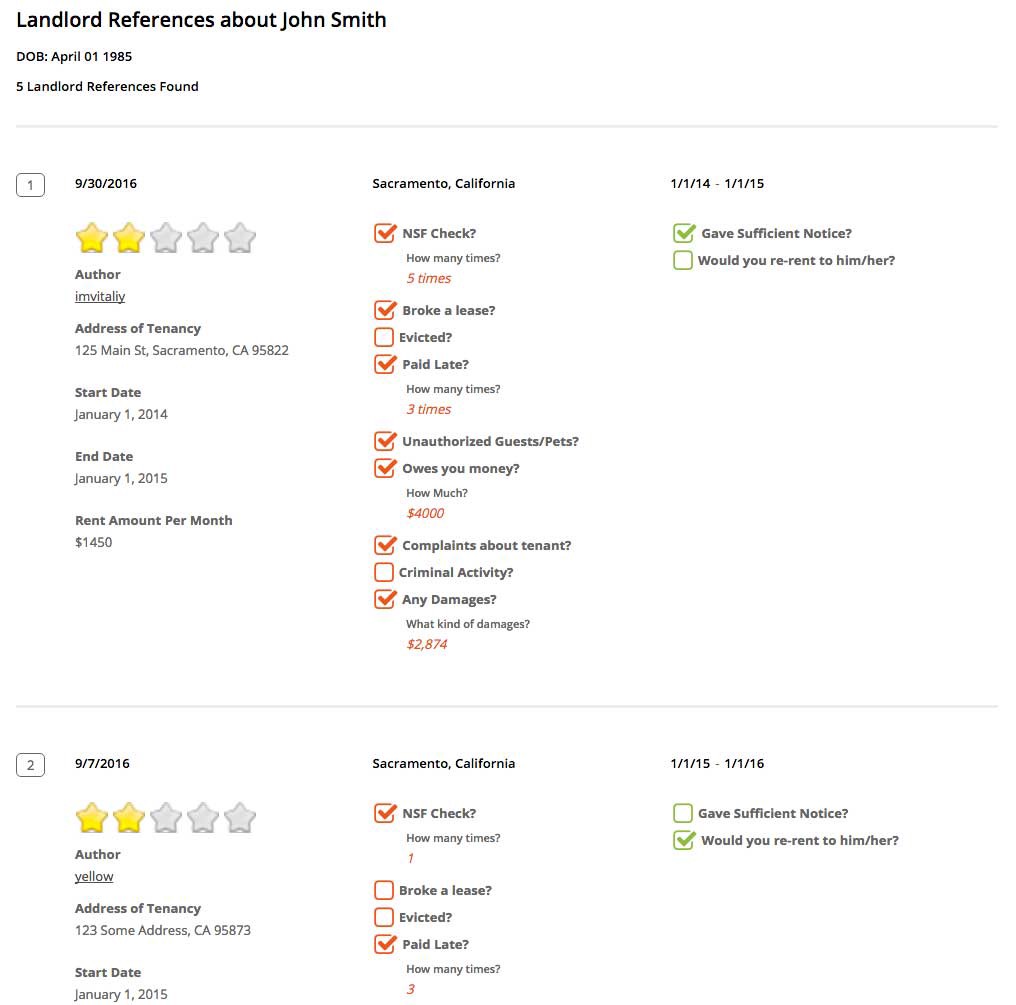Open author yellow profile link
Viewport: 1016px width, 1005px height.
[94, 877]
